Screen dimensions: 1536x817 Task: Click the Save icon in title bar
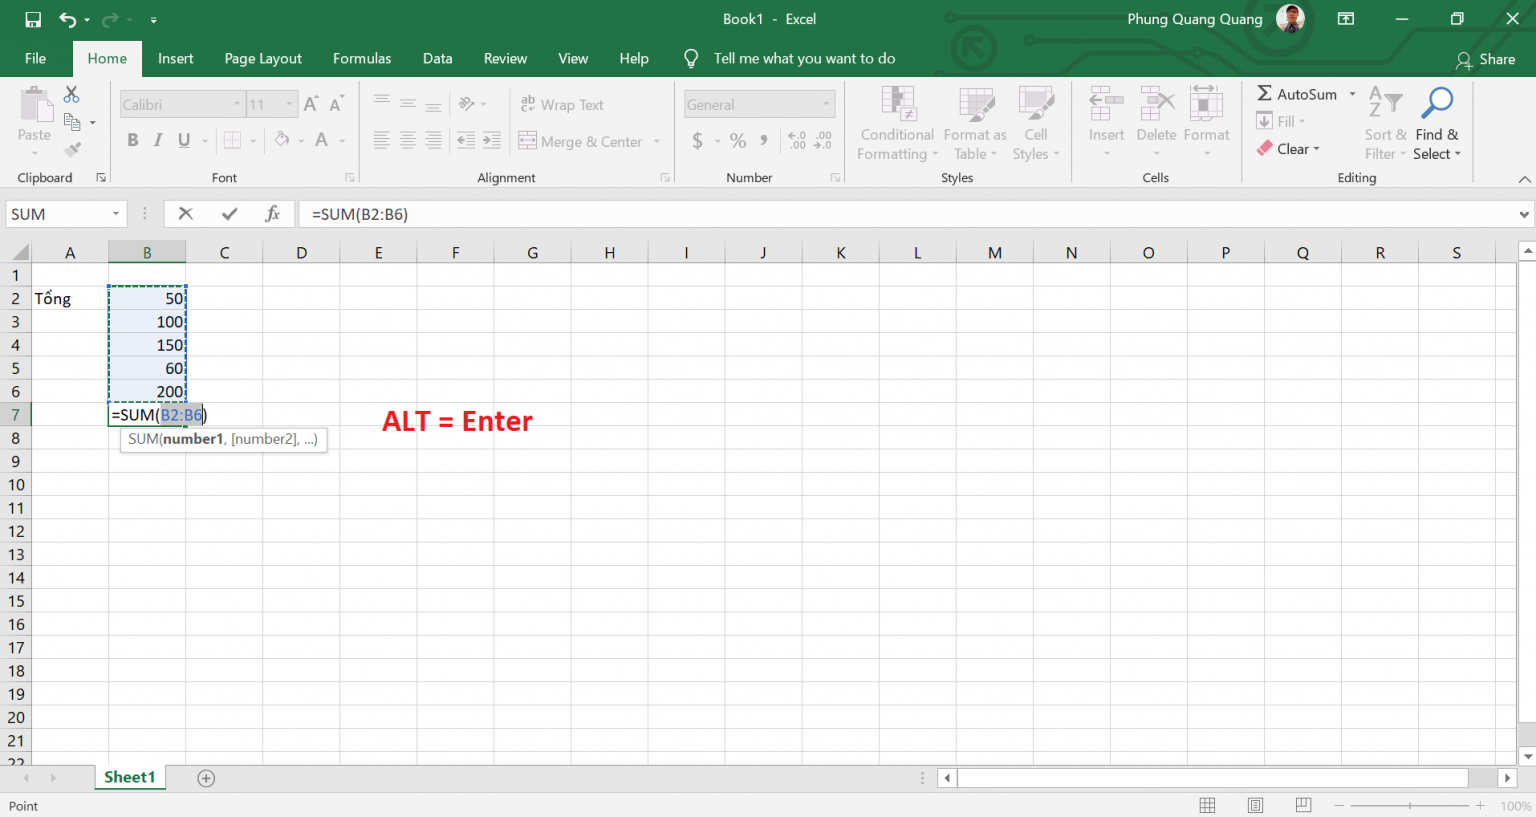coord(33,19)
